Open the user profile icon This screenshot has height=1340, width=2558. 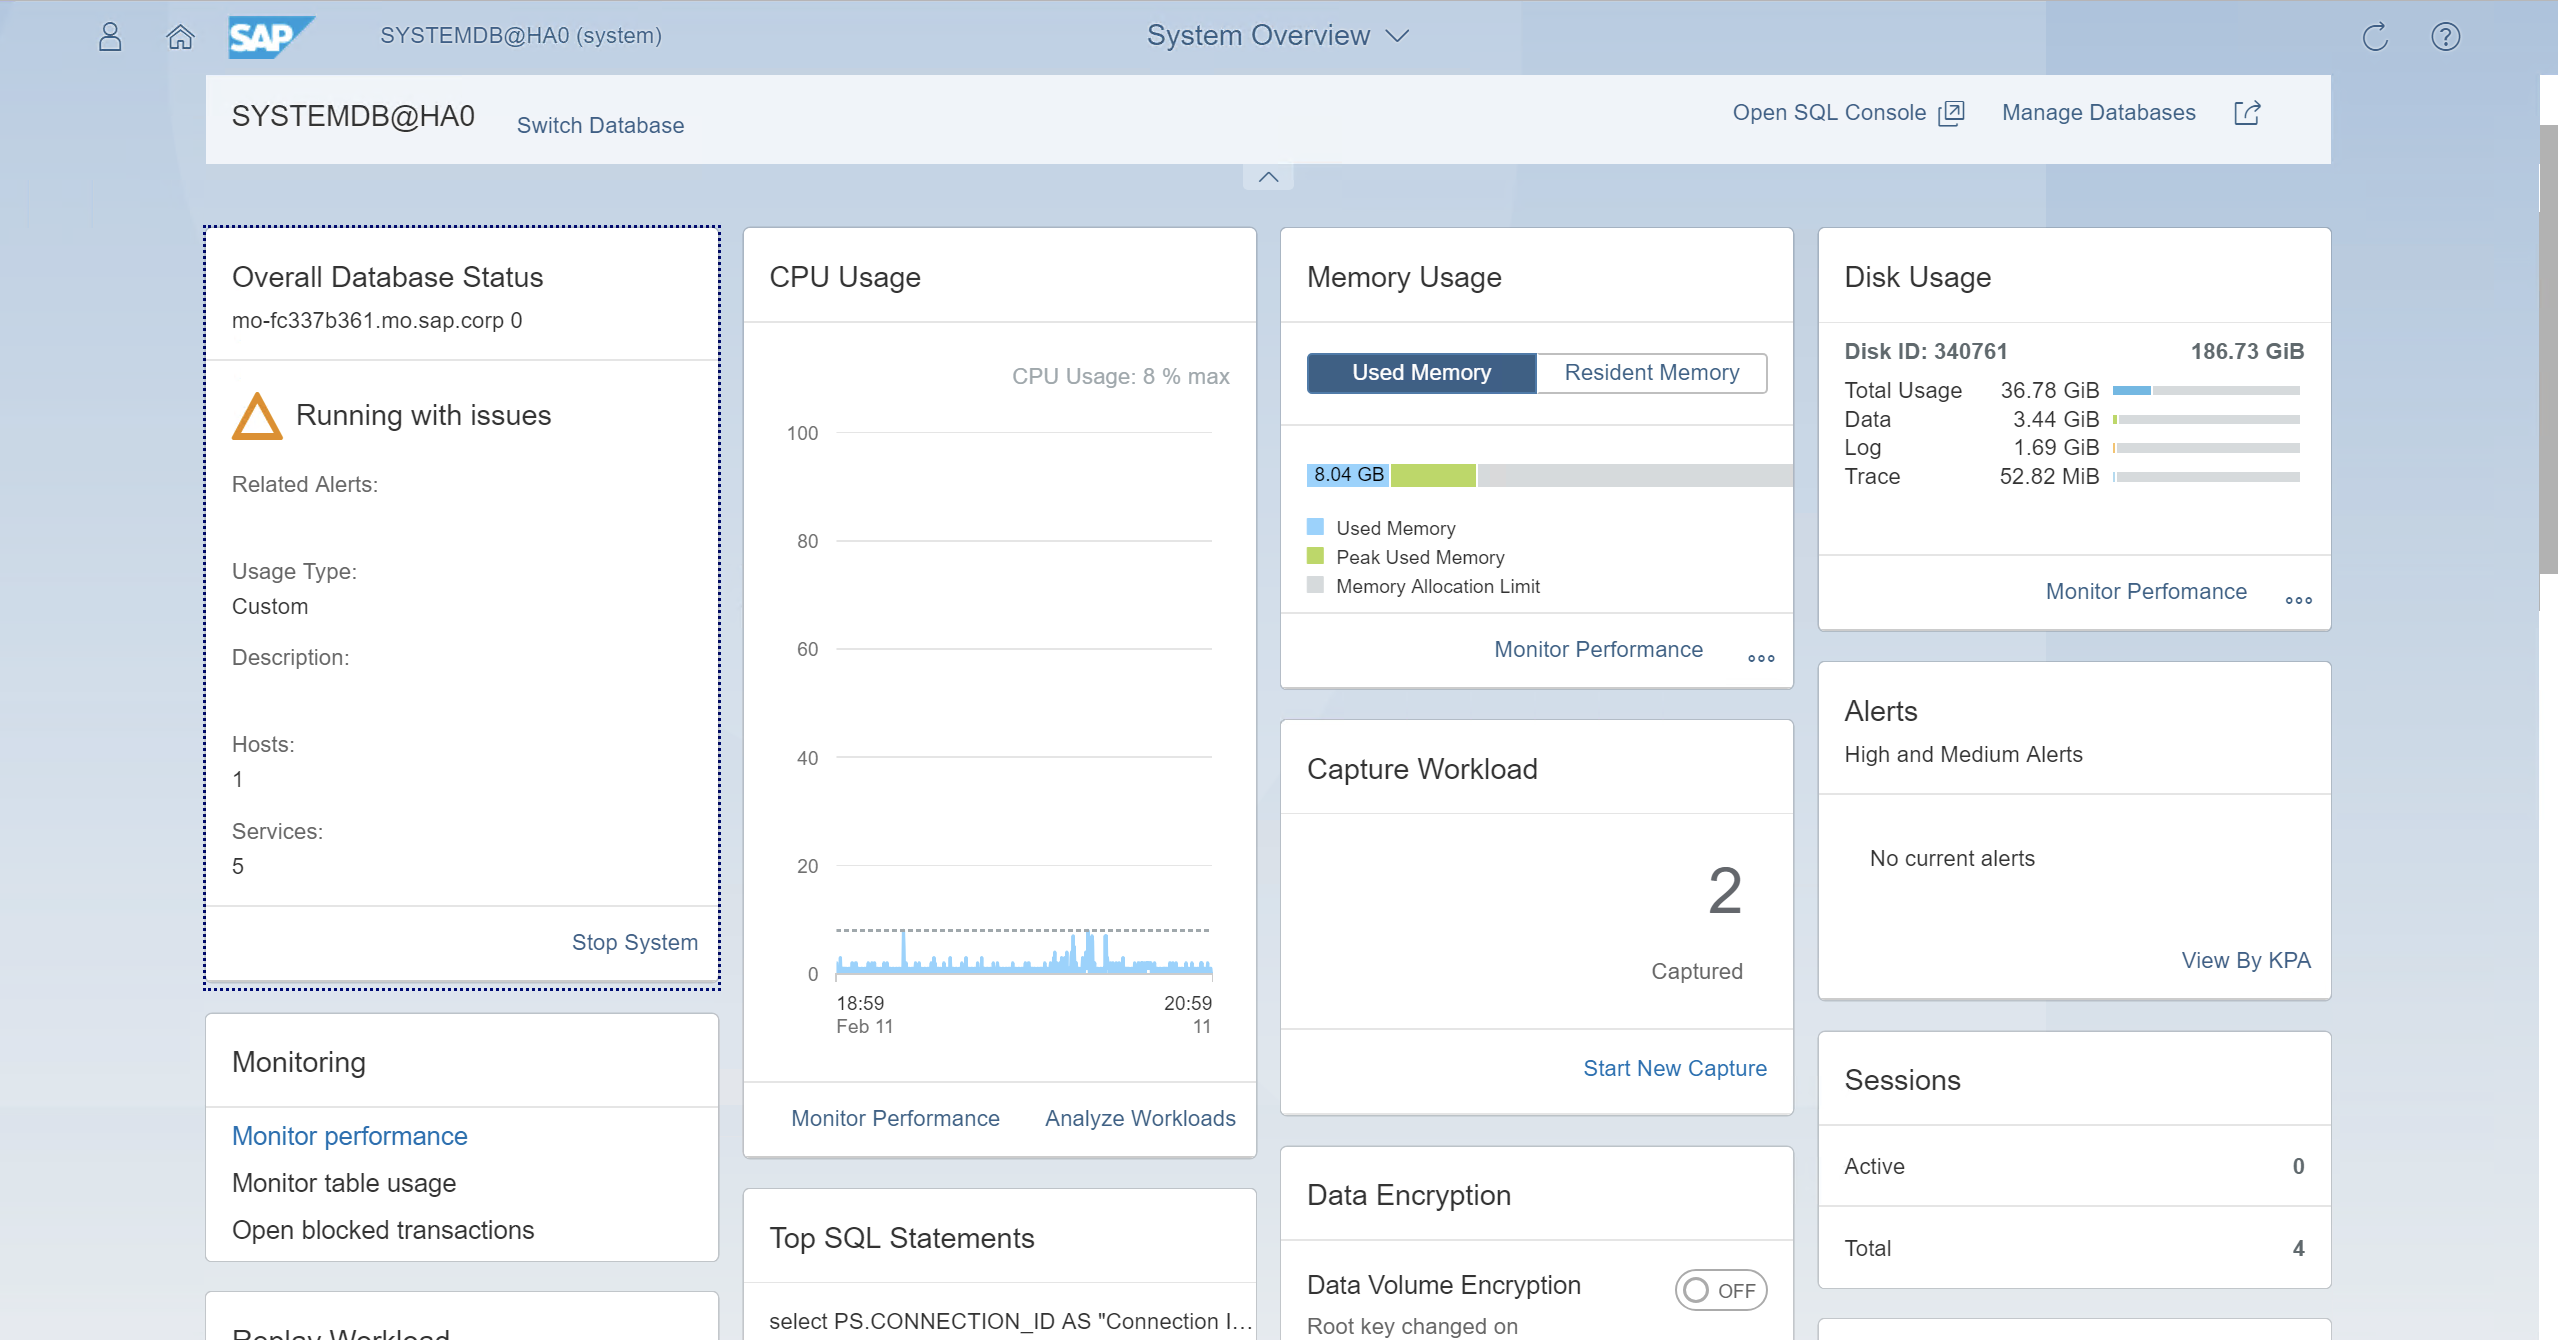(x=110, y=37)
